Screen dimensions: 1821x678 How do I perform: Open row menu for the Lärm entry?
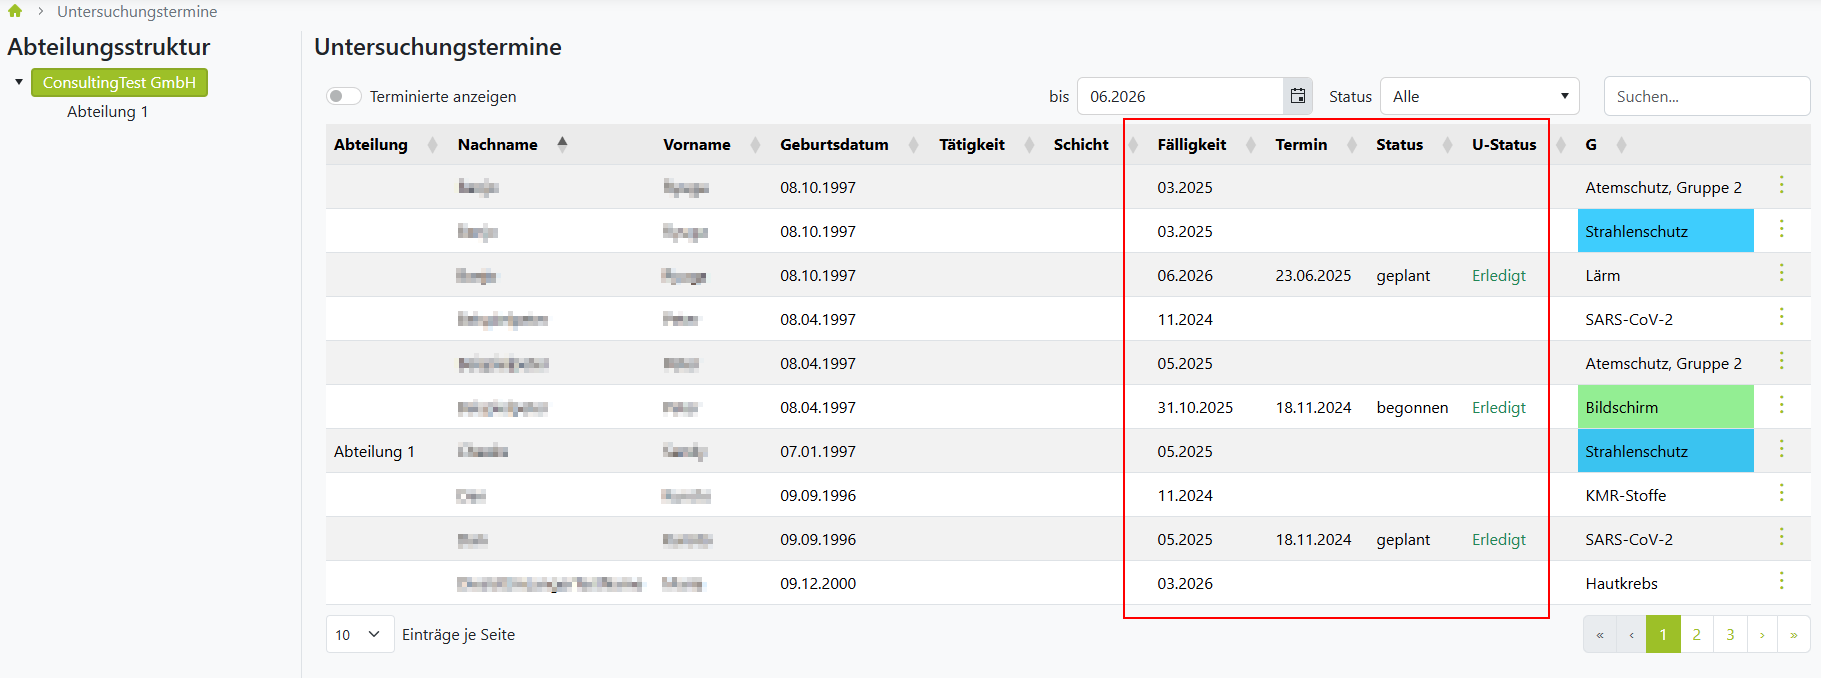1781,273
